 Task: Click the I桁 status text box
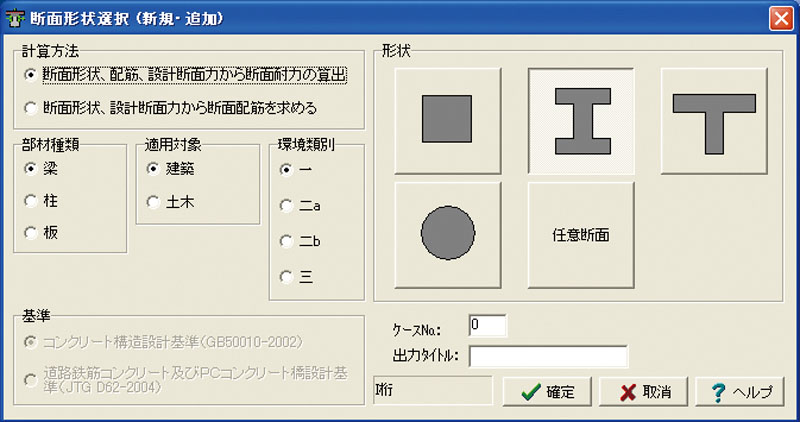tap(433, 390)
